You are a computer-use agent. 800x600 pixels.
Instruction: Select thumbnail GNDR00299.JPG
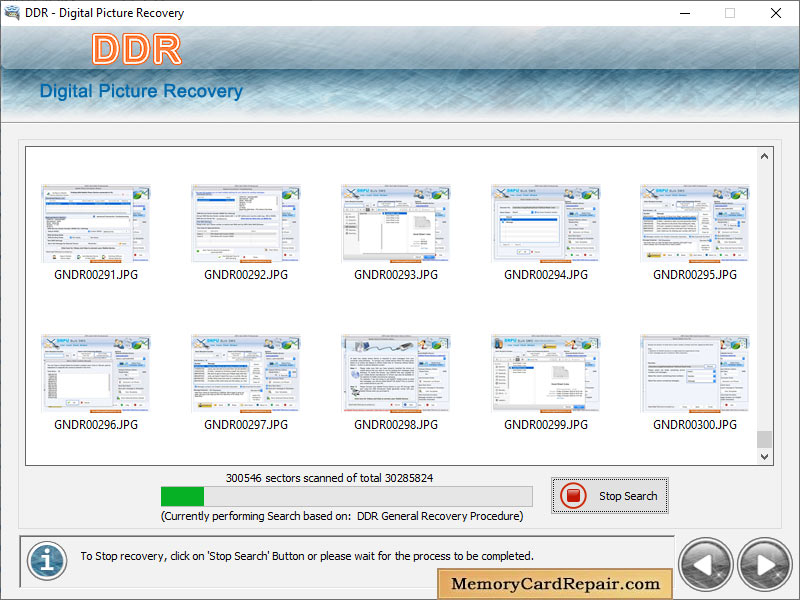coord(546,373)
